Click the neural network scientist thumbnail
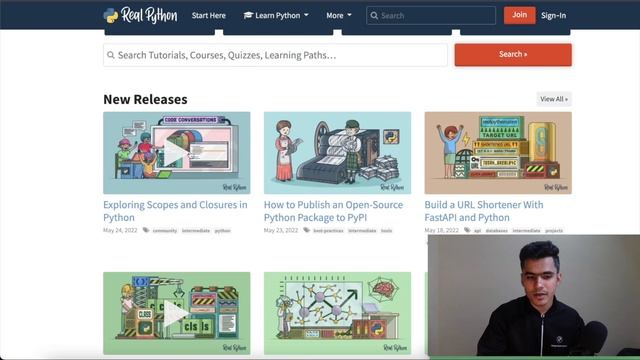Screen dimensions: 640x360 tap(337, 313)
